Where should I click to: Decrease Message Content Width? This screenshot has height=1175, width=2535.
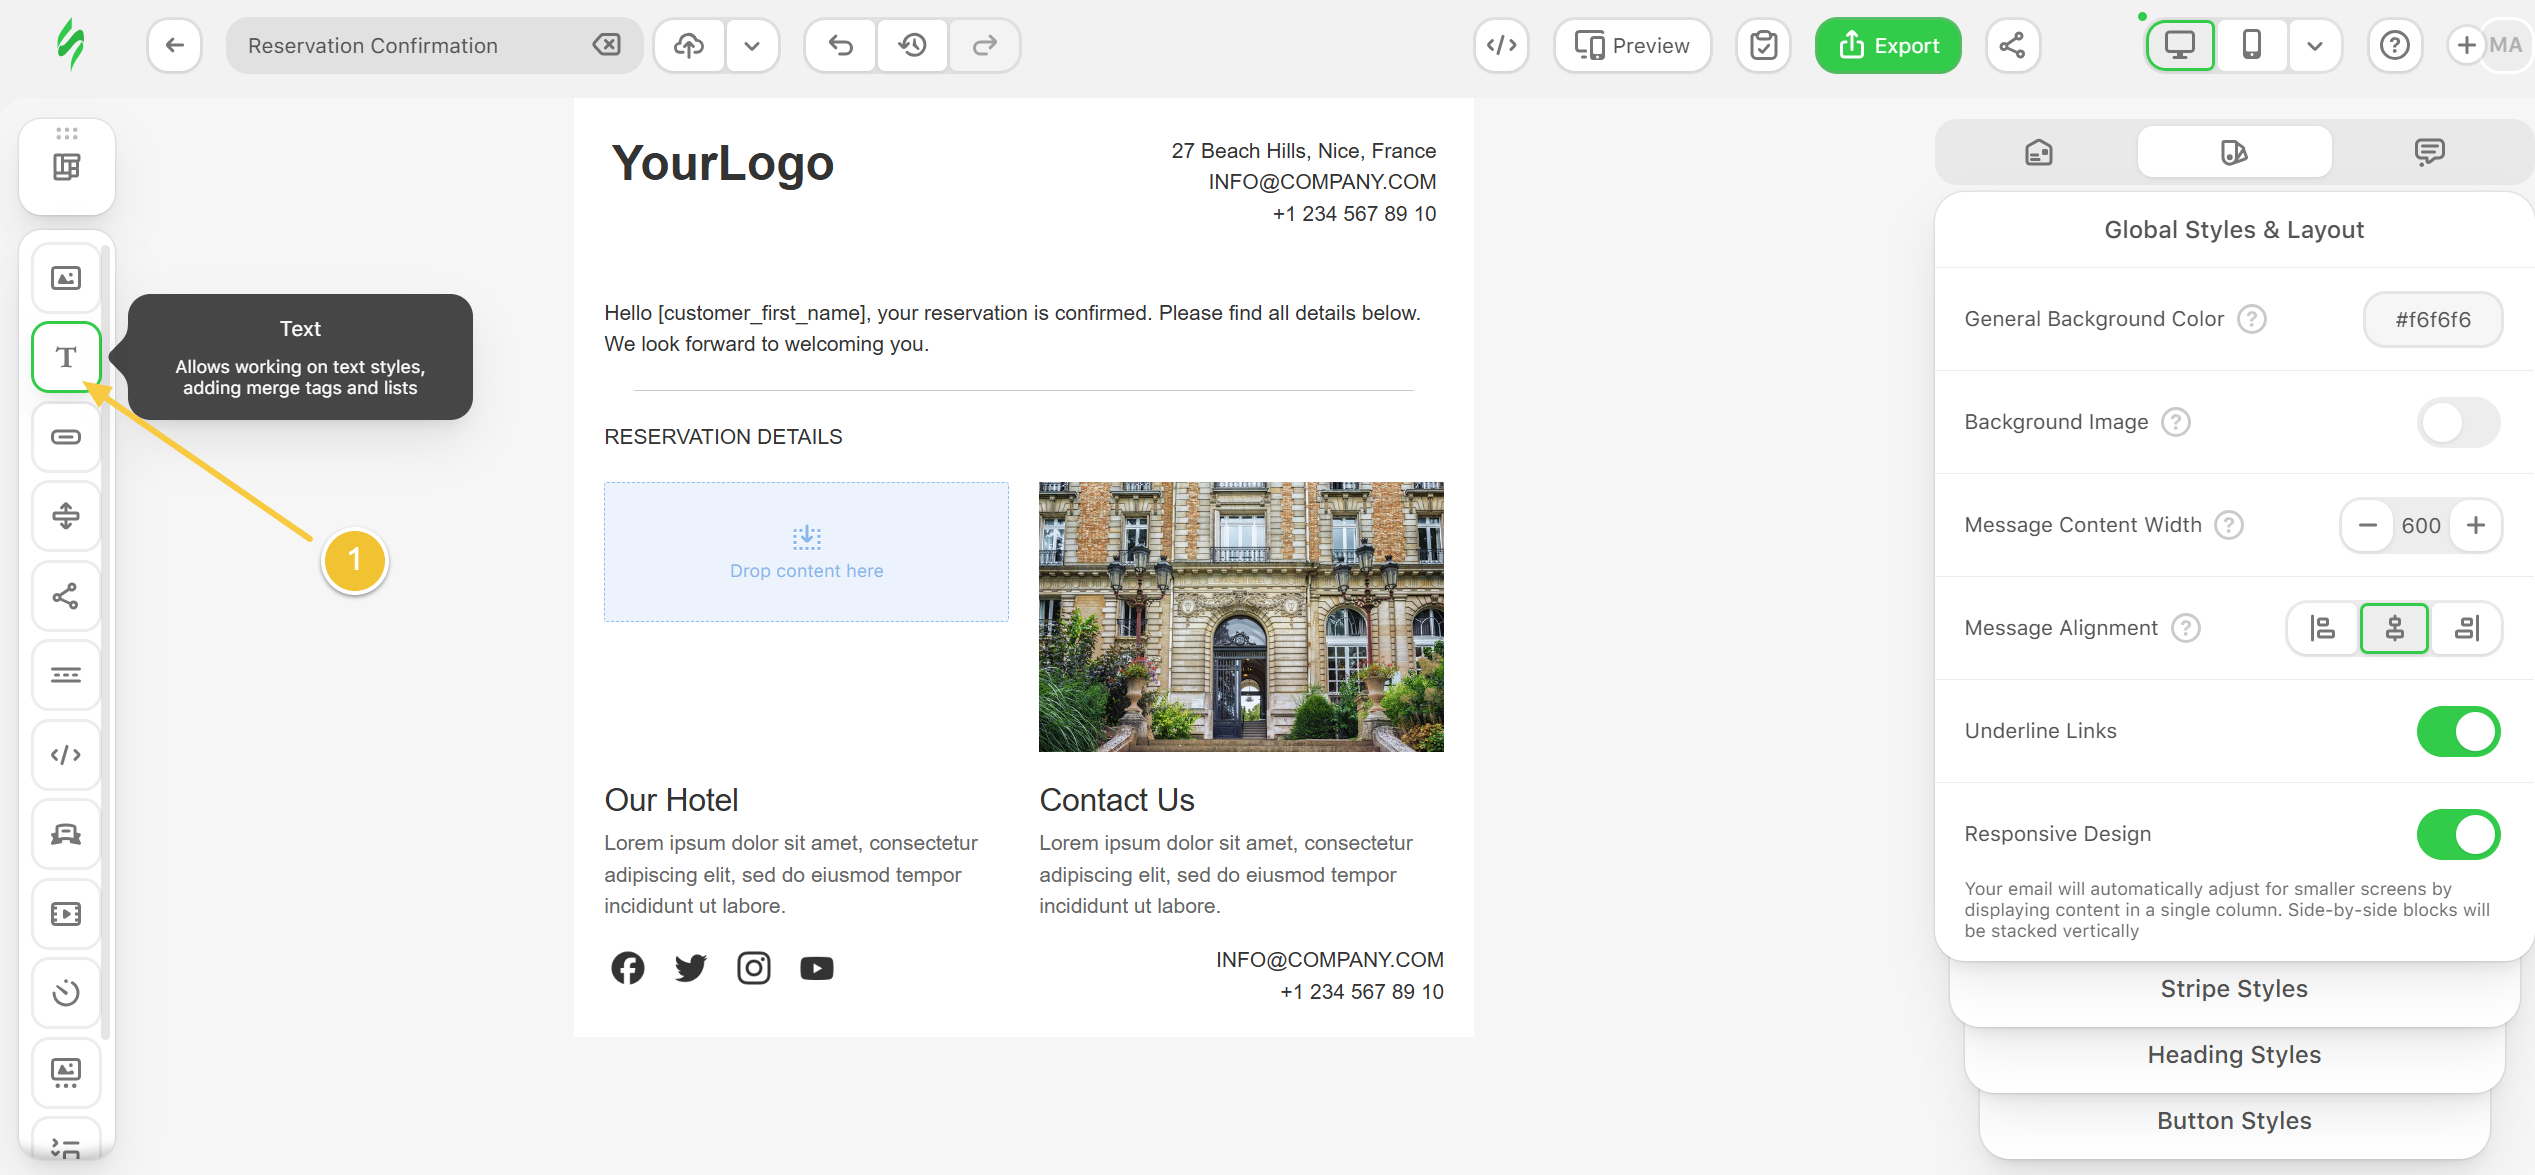[2367, 526]
